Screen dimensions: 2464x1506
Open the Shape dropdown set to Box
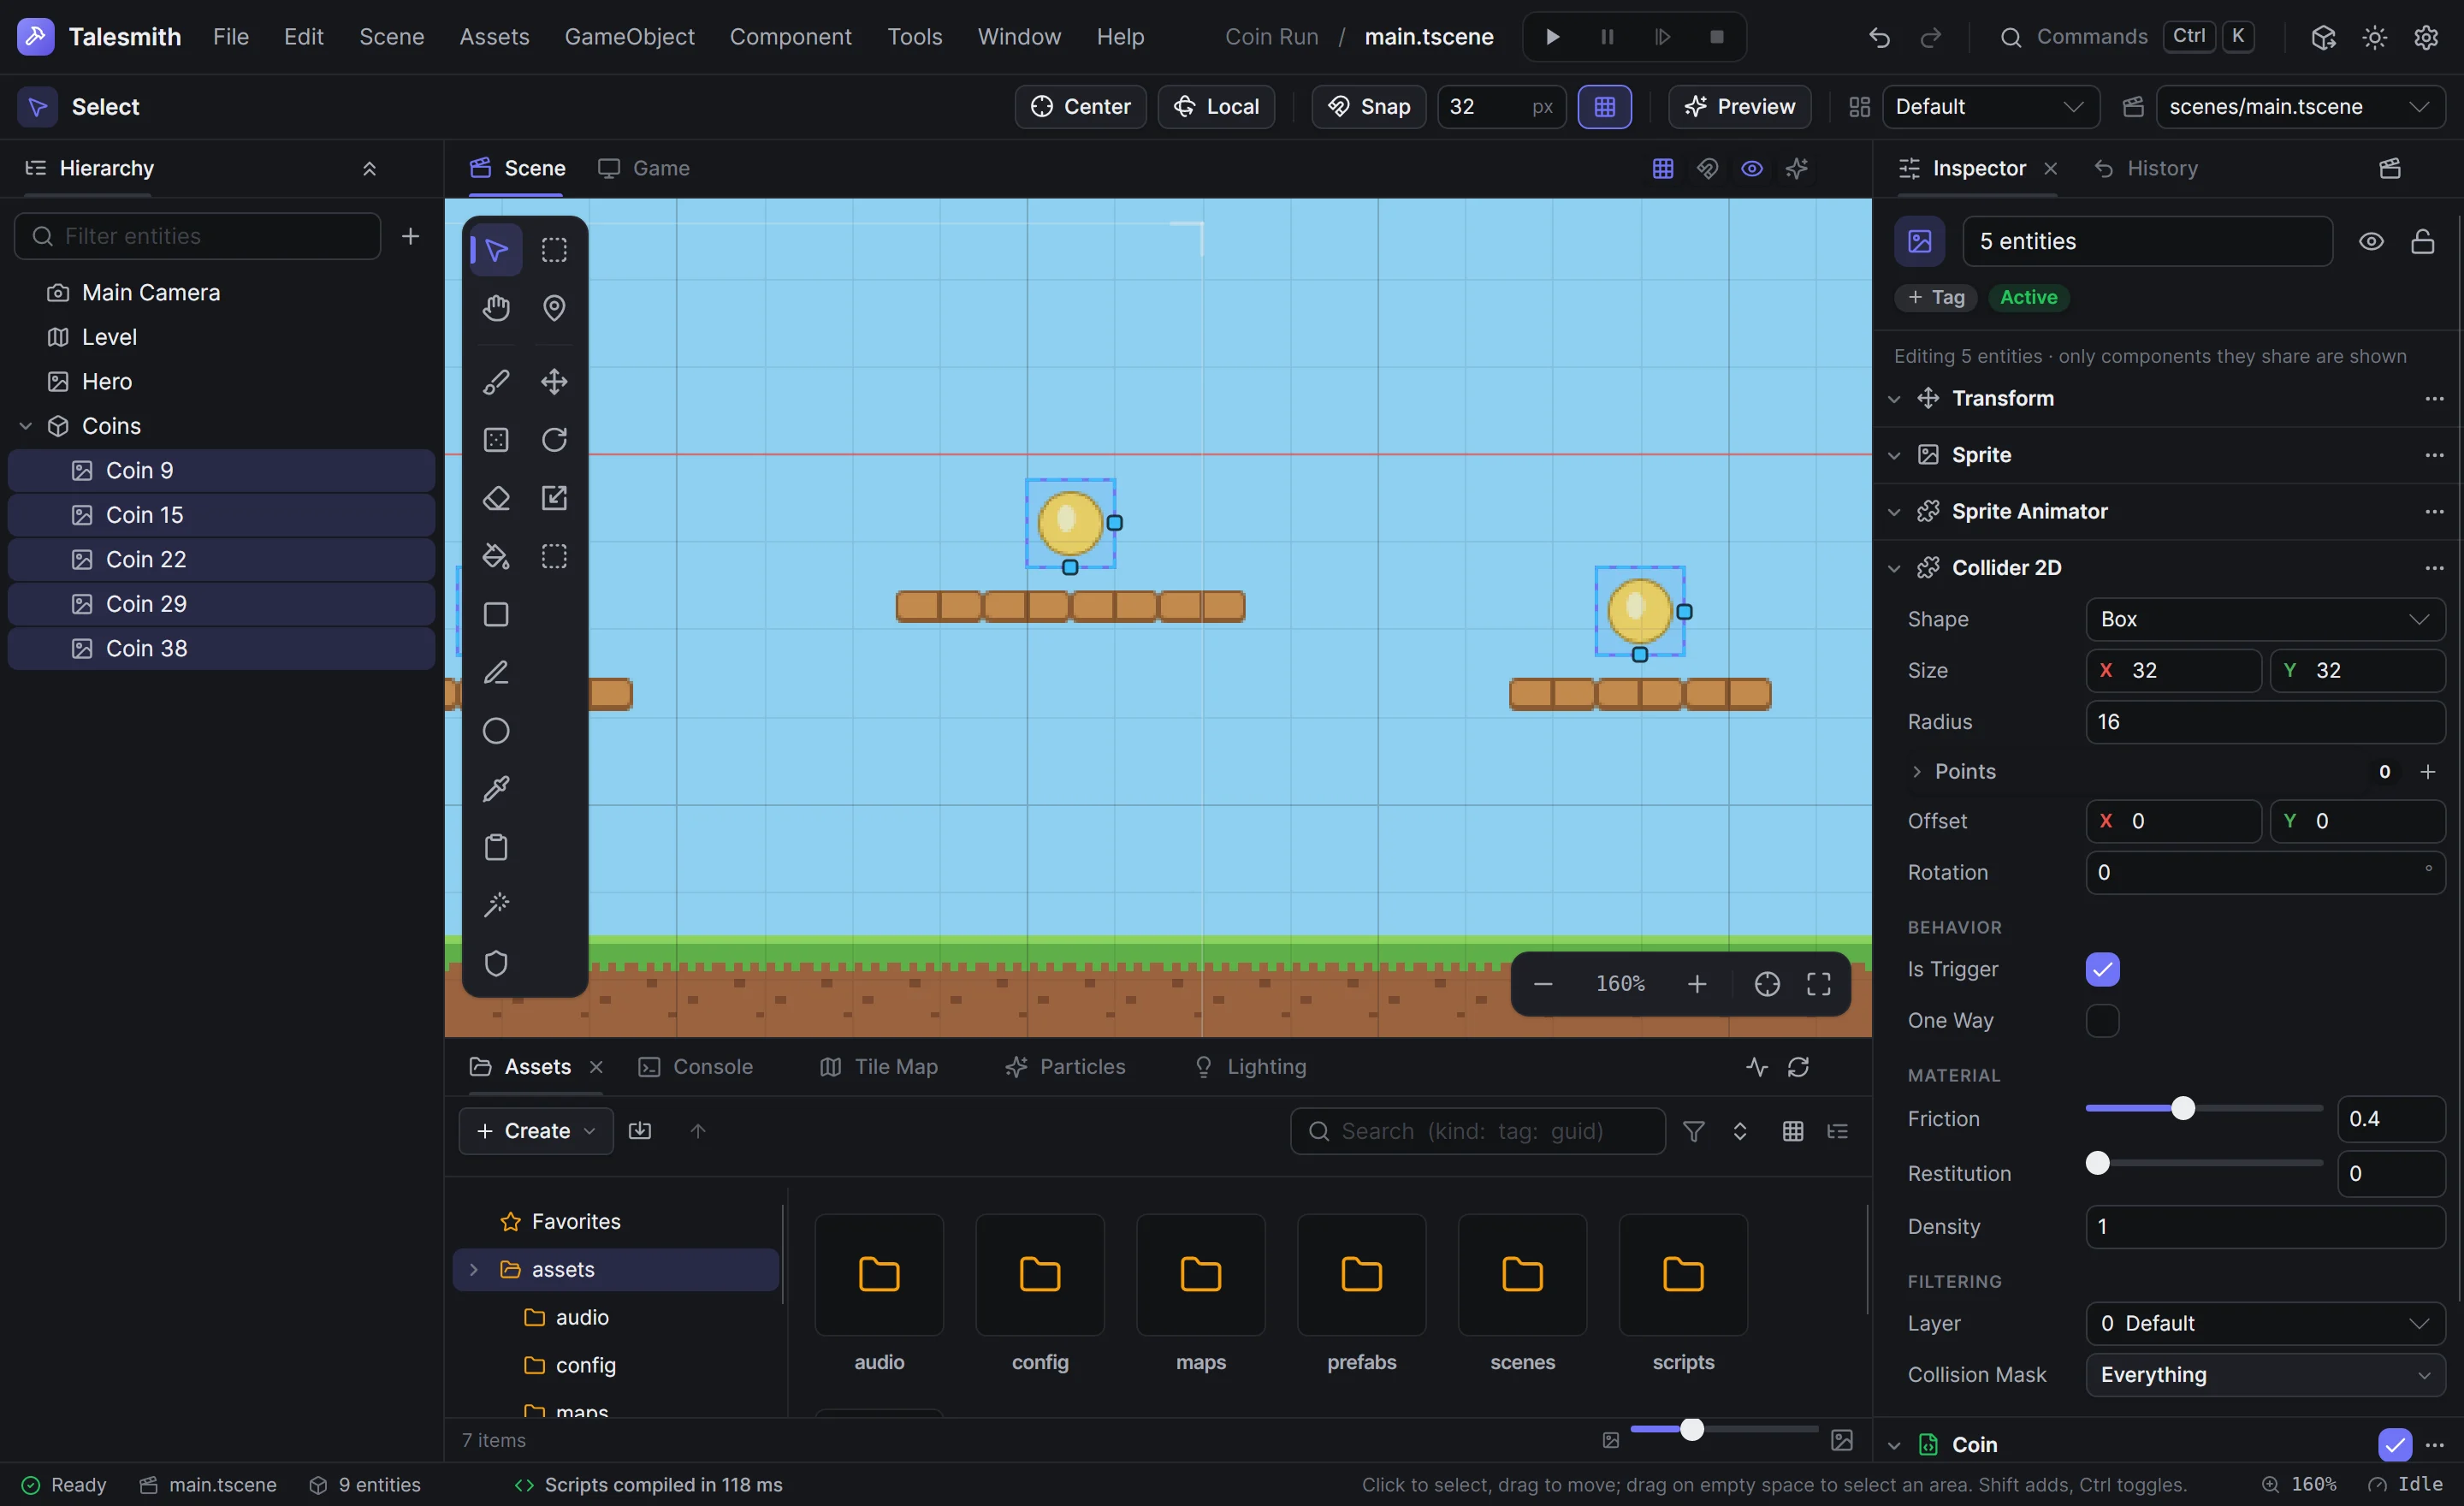pos(2265,619)
